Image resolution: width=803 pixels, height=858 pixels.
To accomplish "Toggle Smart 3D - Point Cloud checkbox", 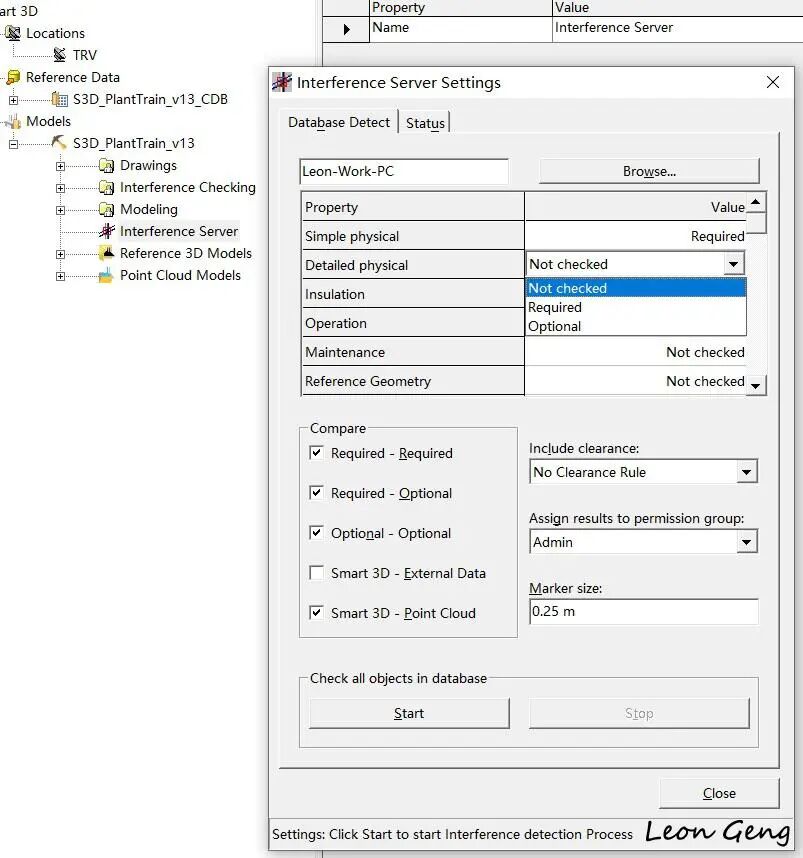I will click(316, 612).
